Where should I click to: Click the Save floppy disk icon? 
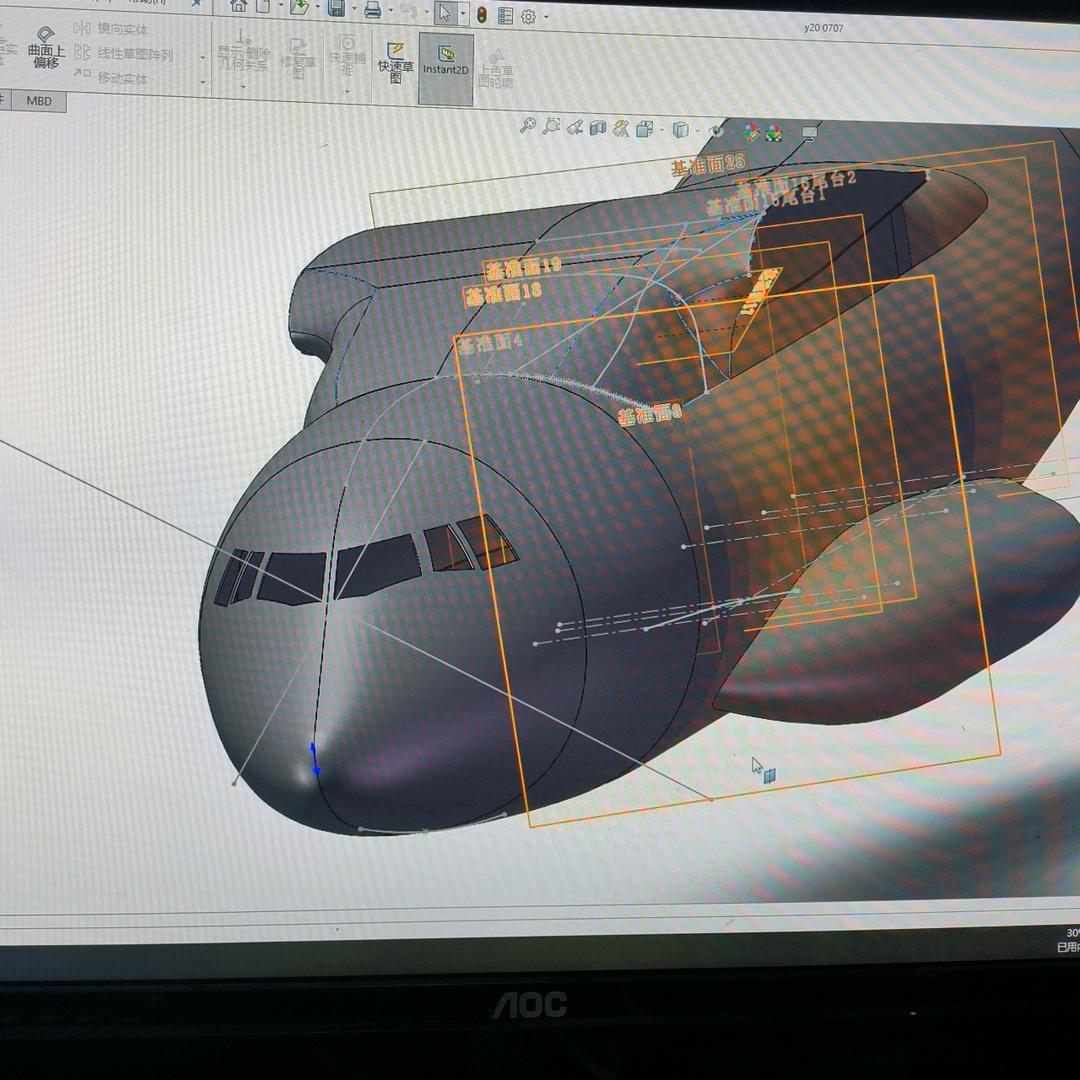pyautogui.click(x=336, y=9)
